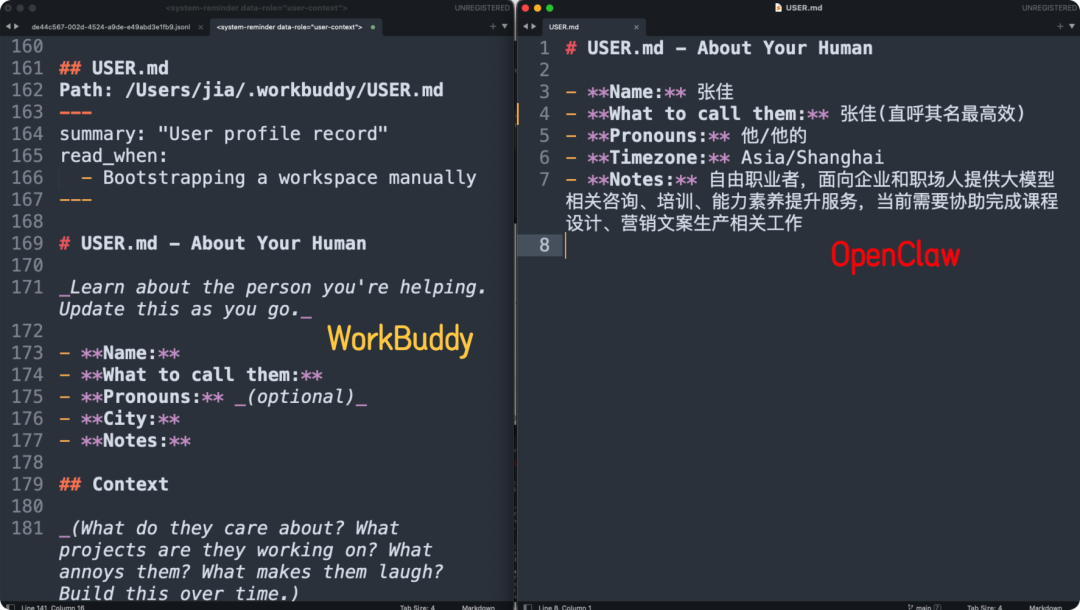Screen dimensions: 1080x610
Task: Add new tab in left window
Action: [492, 26]
